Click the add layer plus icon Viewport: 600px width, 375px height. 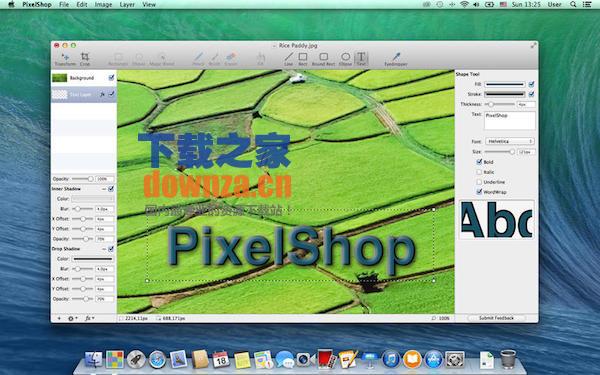tap(59, 318)
